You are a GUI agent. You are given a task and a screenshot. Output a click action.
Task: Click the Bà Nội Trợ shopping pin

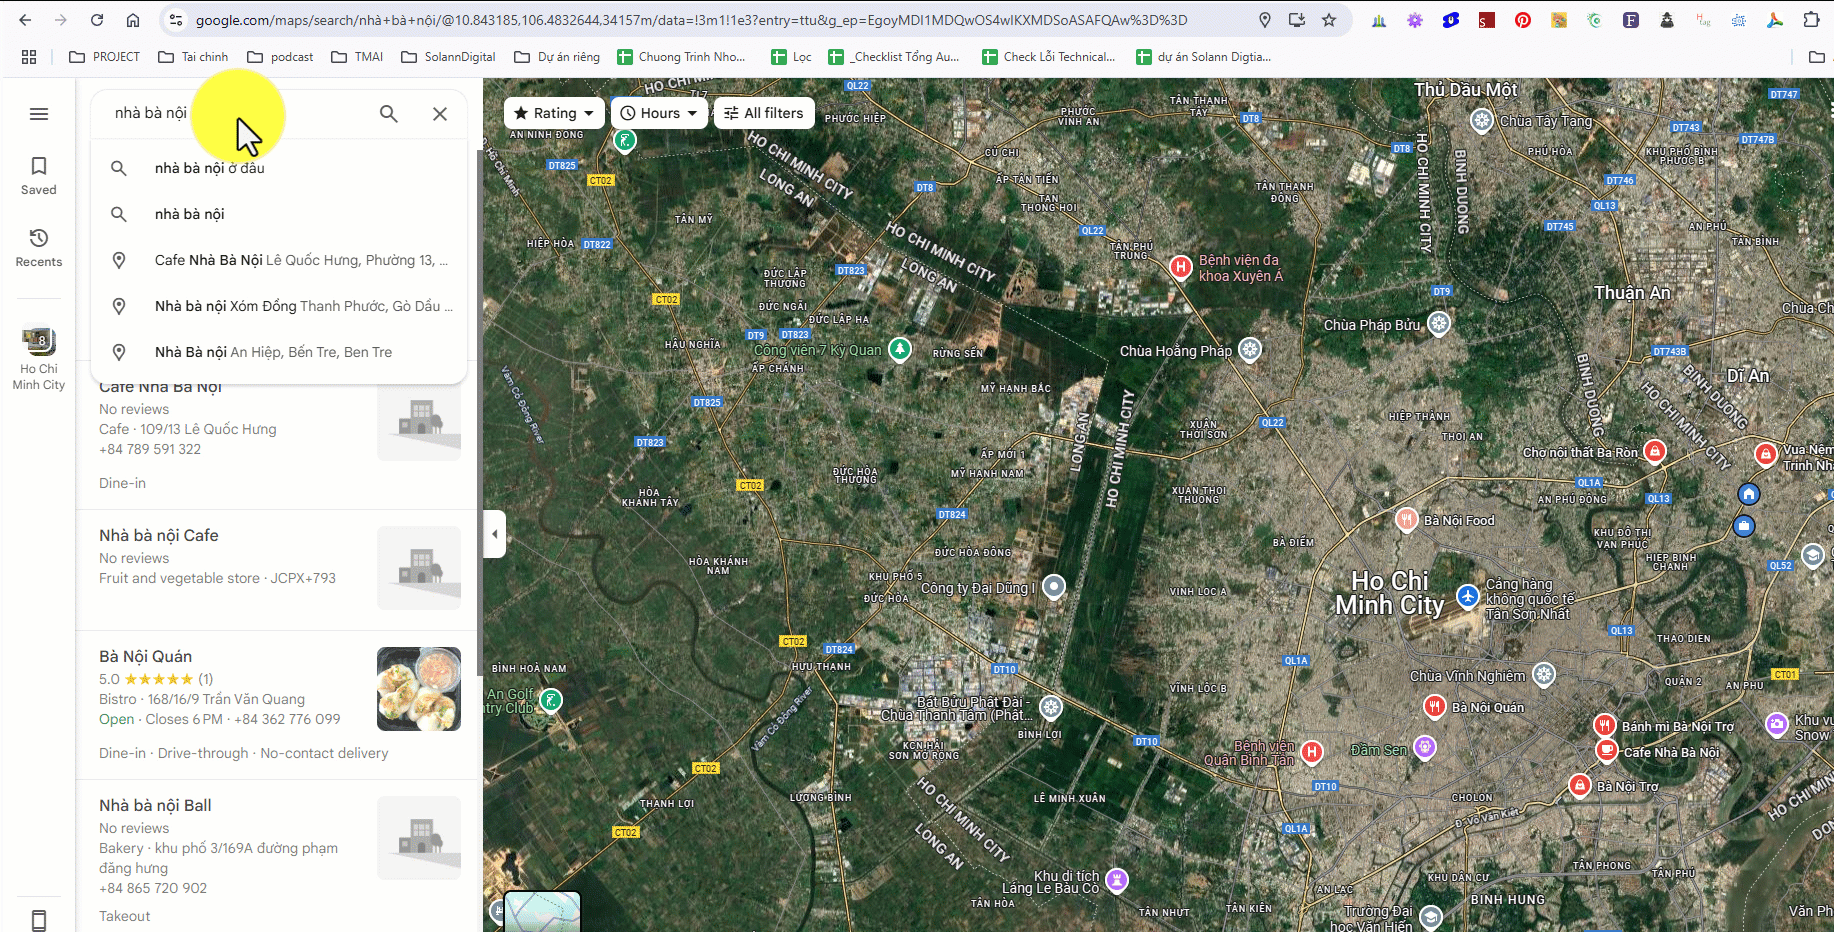(1580, 785)
